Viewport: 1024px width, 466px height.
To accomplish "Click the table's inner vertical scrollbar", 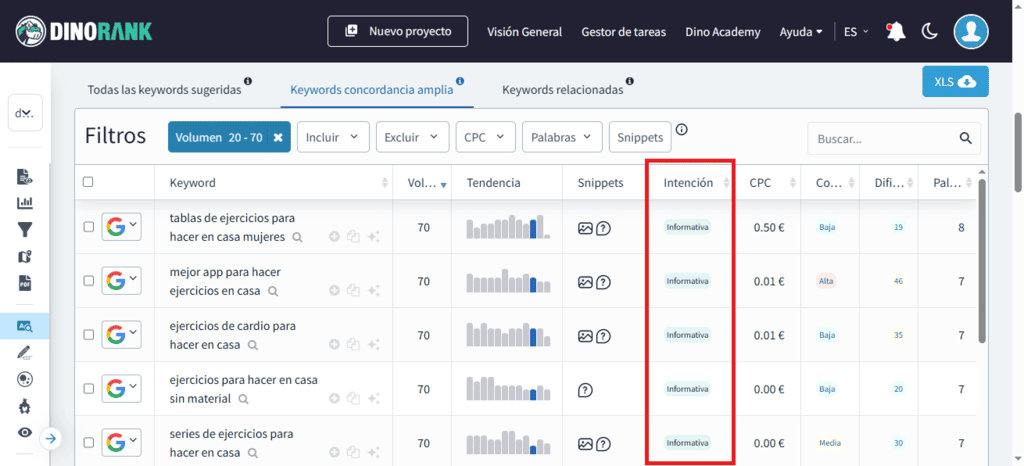I will (x=982, y=260).
